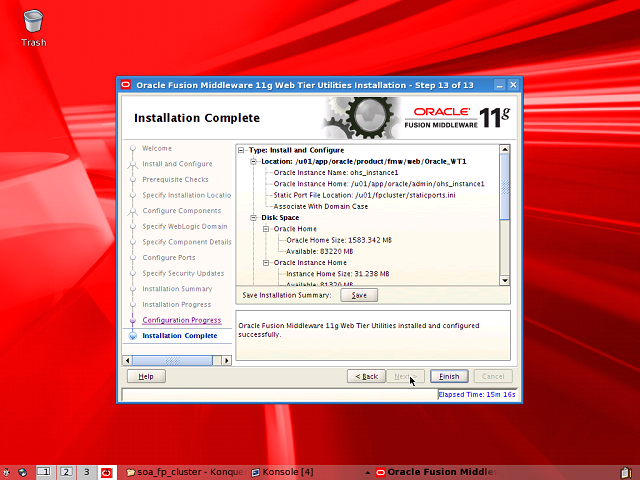Collapse the Oracle Instance Home node
Image resolution: width=640 pixels, height=480 pixels.
pos(266,263)
